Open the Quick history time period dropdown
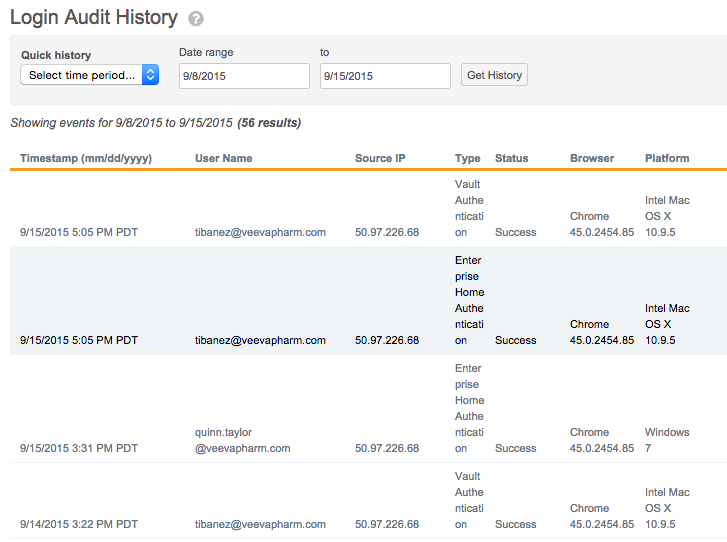 point(89,75)
